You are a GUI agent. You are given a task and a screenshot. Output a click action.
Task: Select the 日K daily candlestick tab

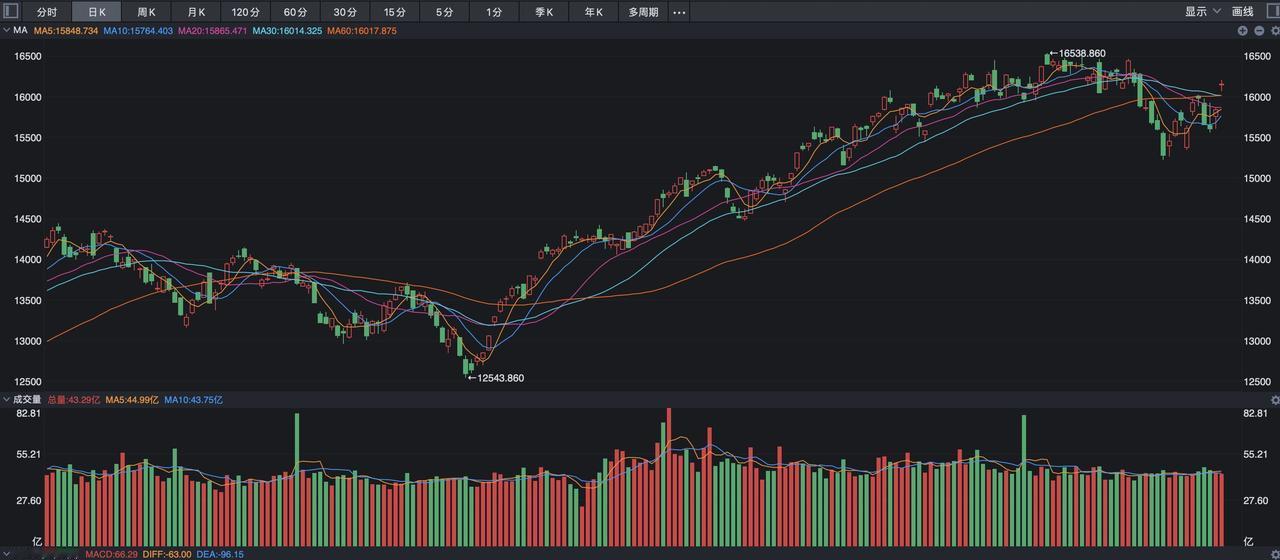point(97,12)
